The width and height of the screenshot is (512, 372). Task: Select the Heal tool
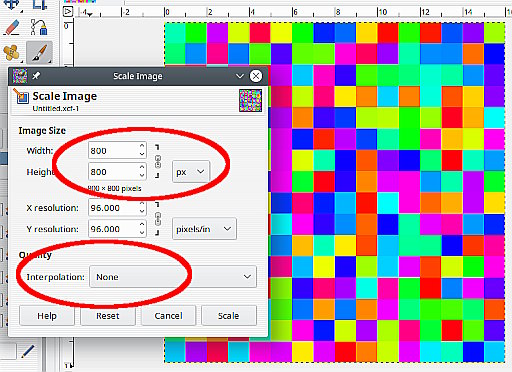11,53
